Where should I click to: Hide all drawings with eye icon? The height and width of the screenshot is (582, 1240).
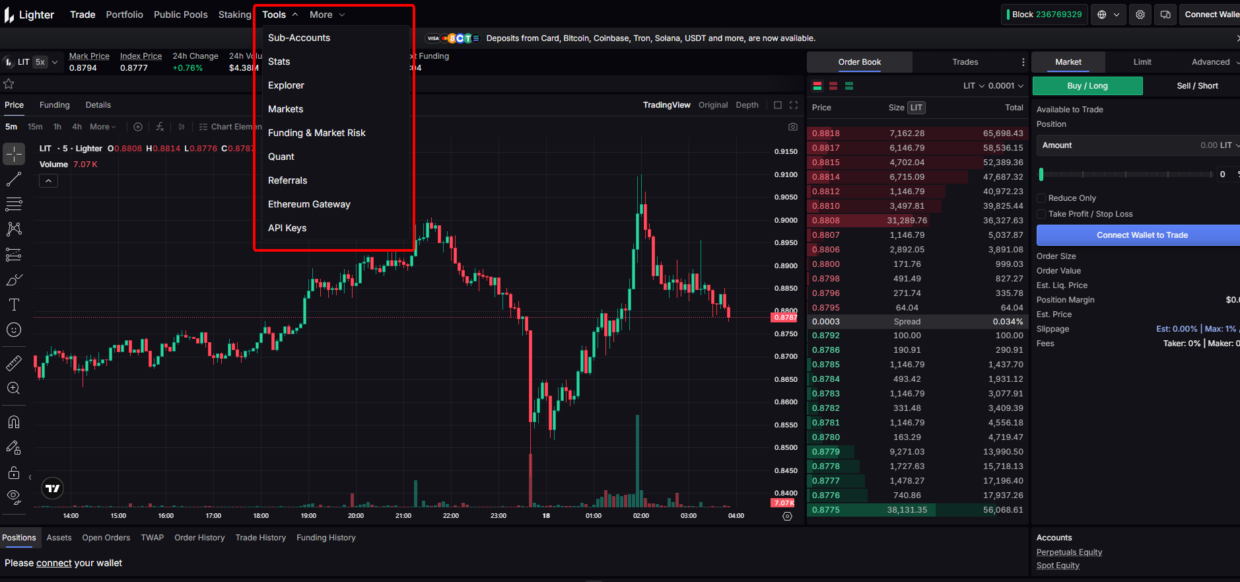(x=14, y=496)
